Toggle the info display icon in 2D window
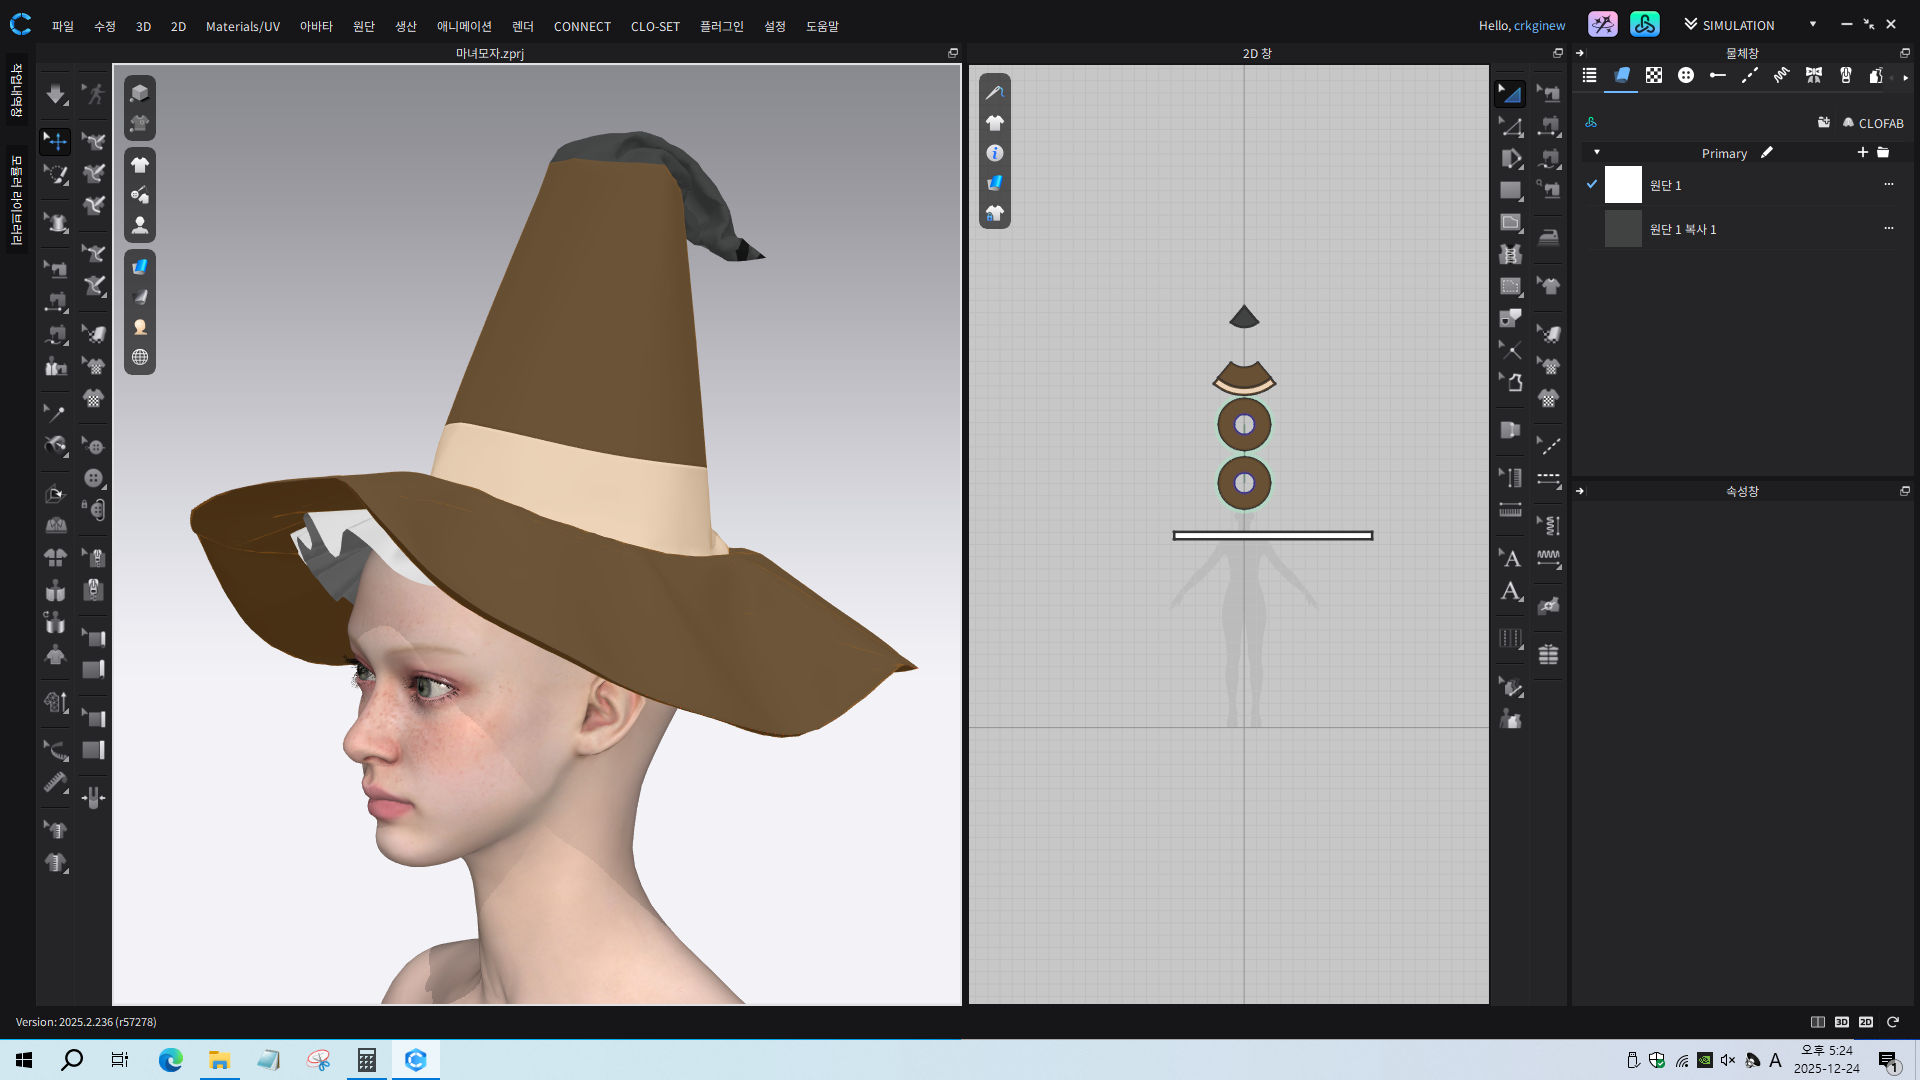Viewport: 1920px width, 1080px height. (994, 153)
